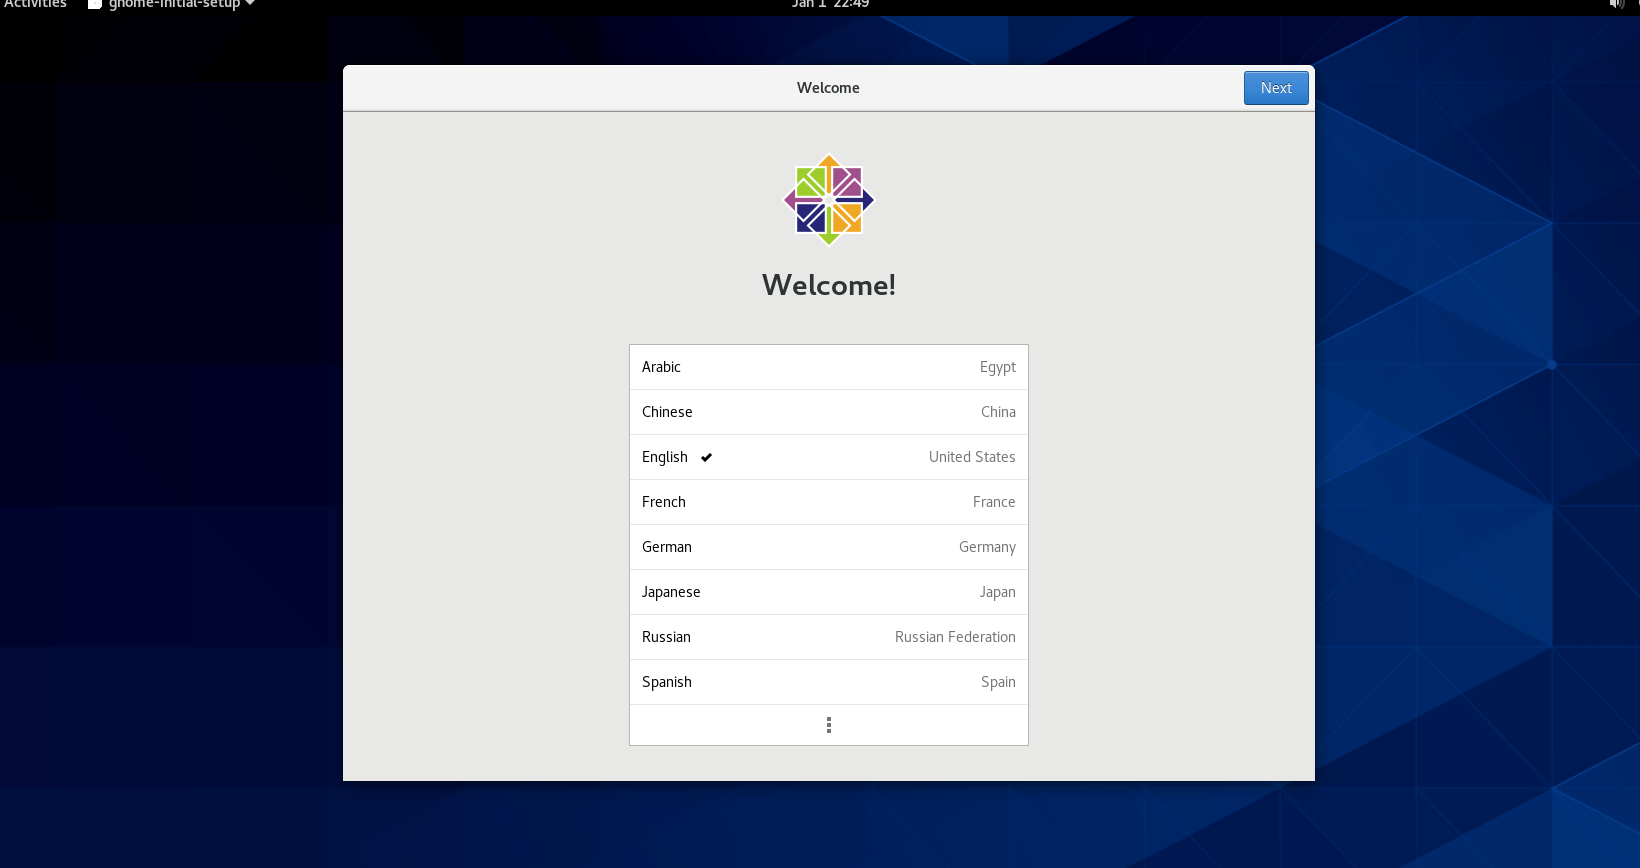The height and width of the screenshot is (868, 1640).
Task: Select English language row
Action: click(829, 457)
